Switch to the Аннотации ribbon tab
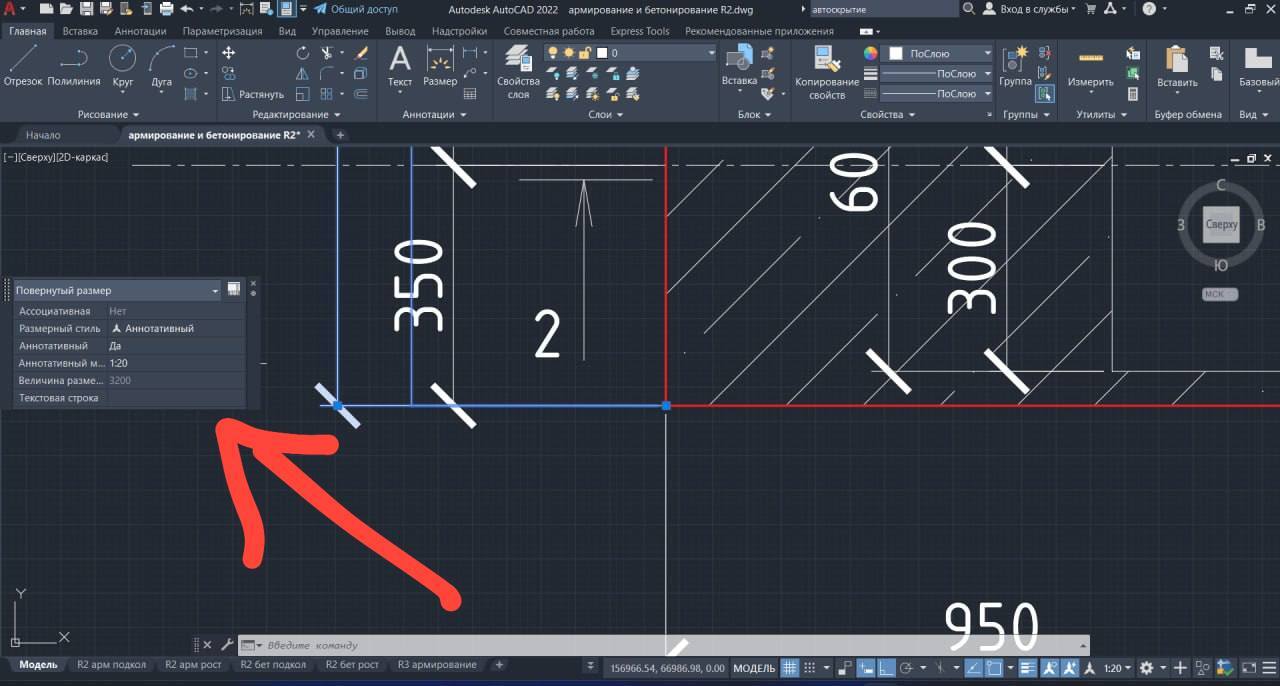1280x686 pixels. click(140, 31)
